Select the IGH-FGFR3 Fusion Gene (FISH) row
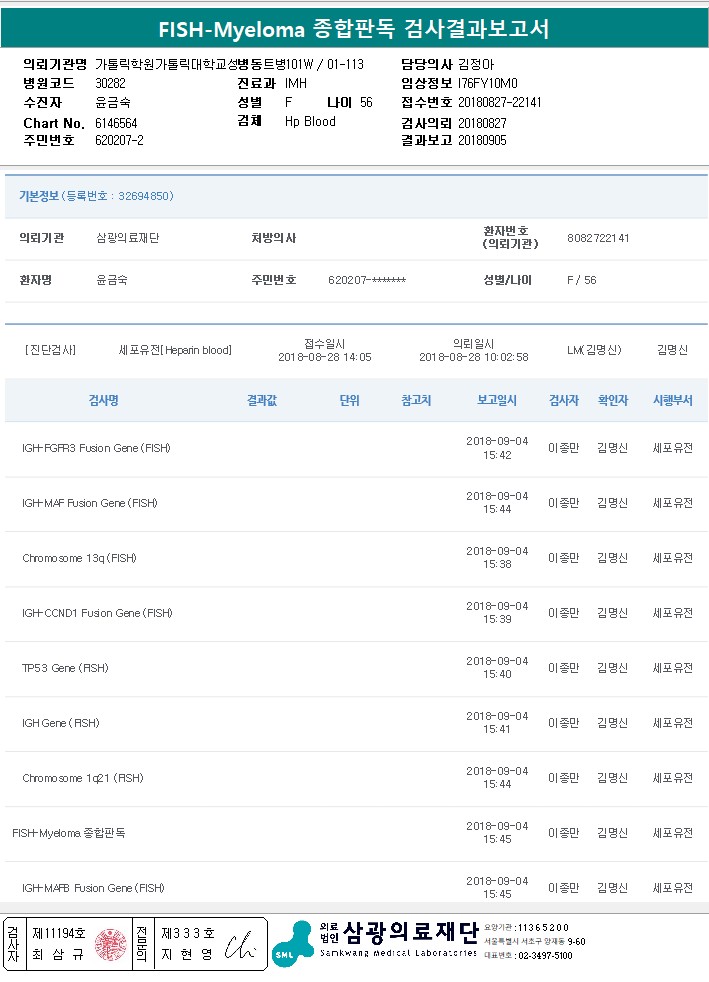The height and width of the screenshot is (982, 709). (x=96, y=448)
